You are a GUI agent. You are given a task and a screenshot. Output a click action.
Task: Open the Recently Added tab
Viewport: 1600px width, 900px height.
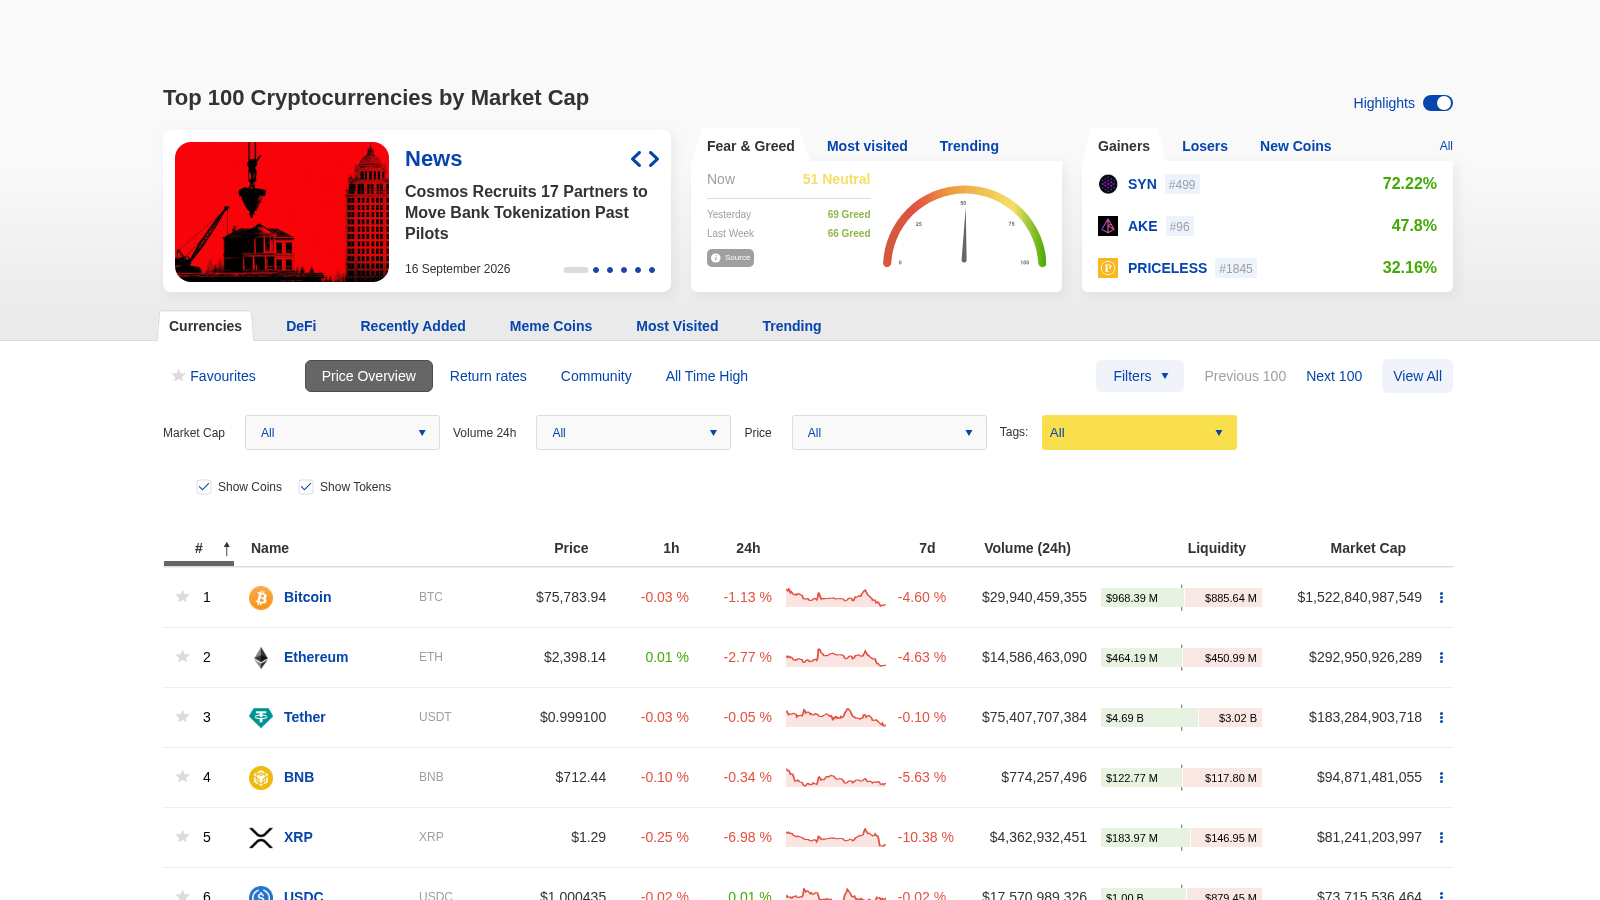(413, 326)
